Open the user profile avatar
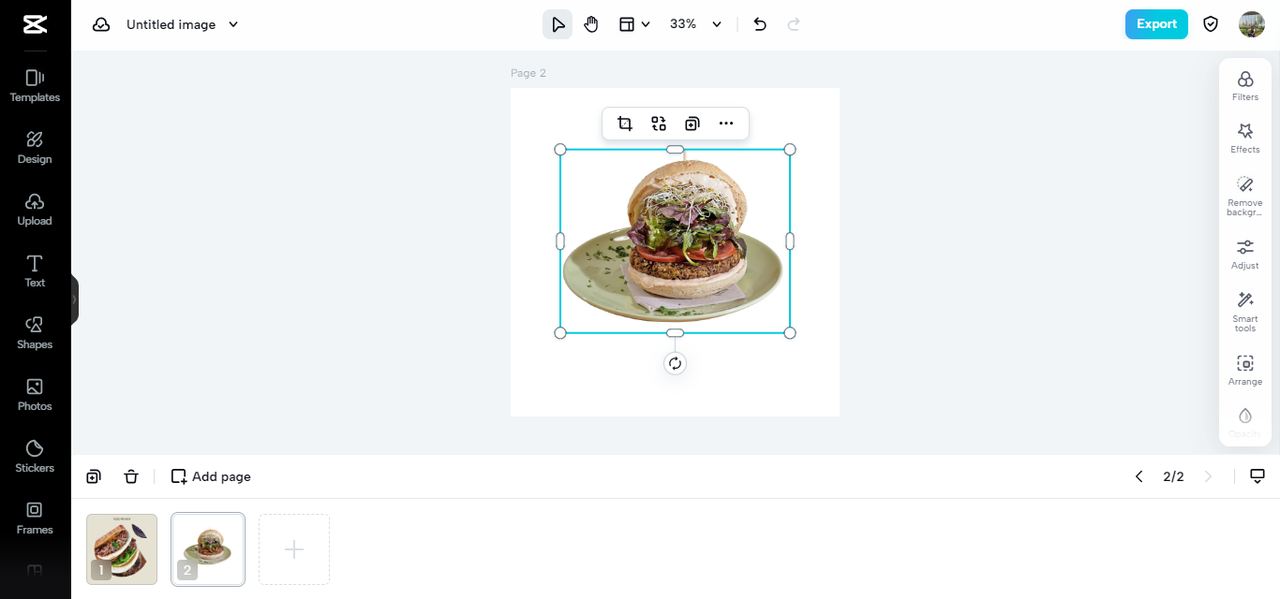This screenshot has height=599, width=1280. [1252, 24]
